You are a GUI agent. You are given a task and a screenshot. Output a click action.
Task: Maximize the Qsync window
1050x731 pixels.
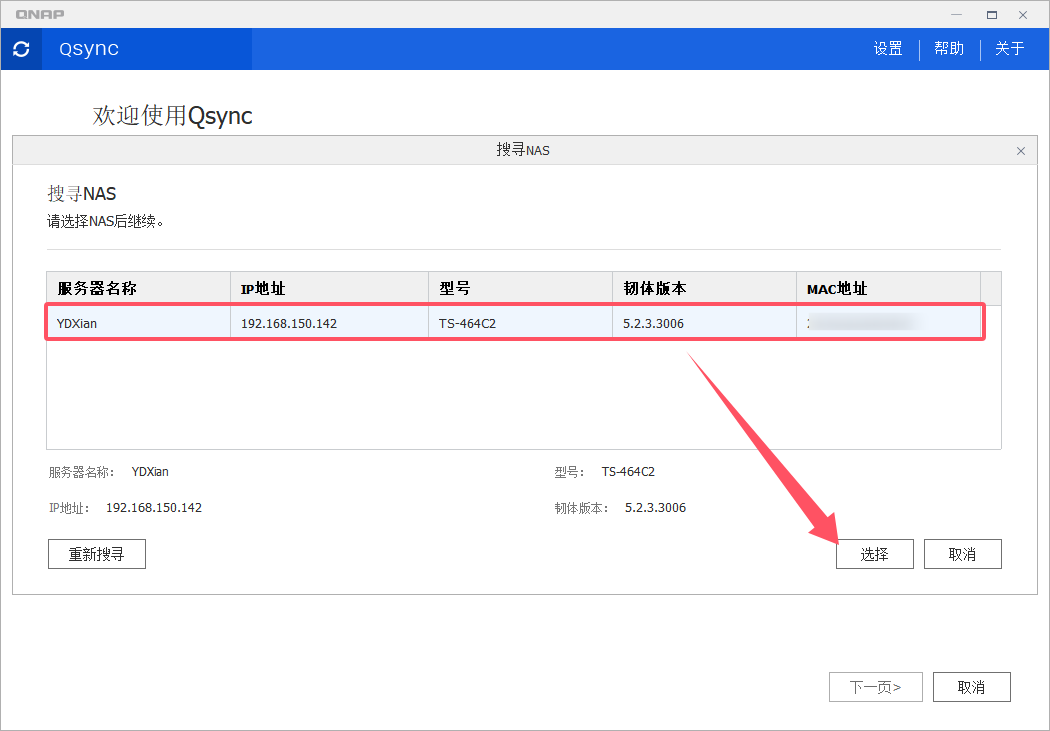[x=992, y=14]
